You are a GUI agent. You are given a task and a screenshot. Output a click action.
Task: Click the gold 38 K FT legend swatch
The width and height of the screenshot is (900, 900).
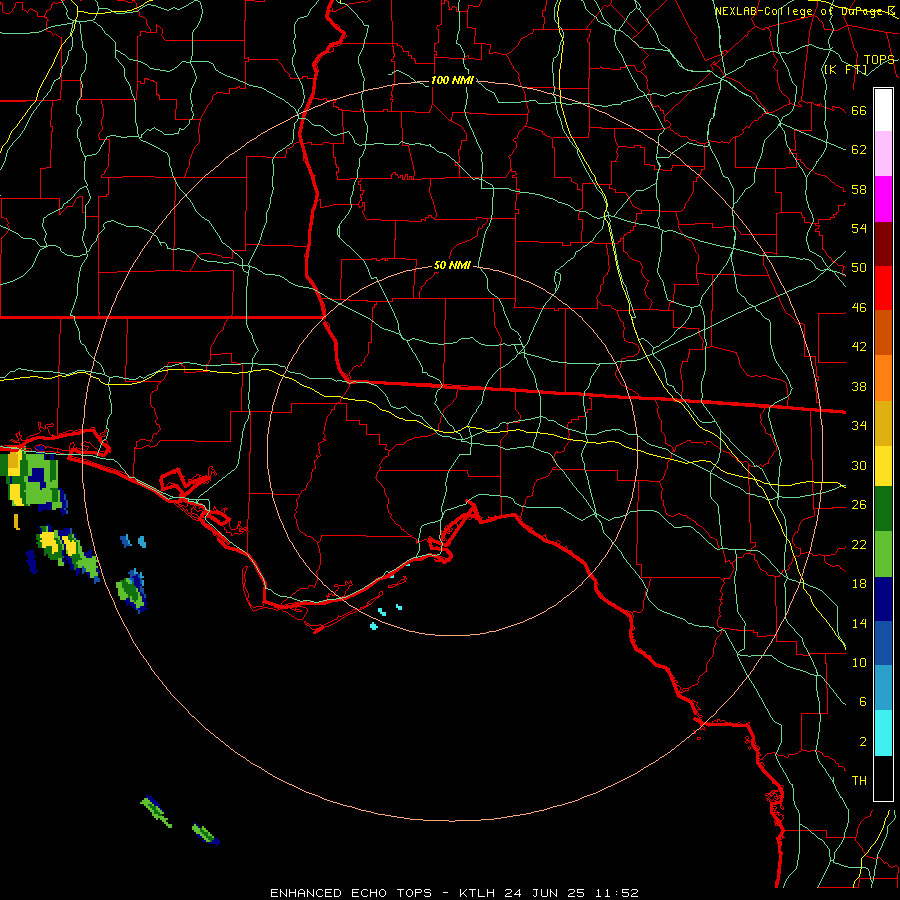click(x=883, y=423)
